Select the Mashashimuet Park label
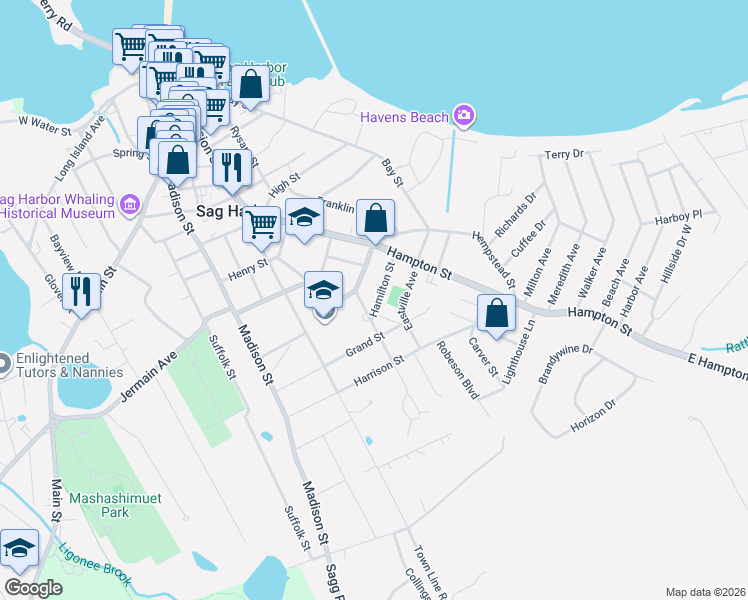748x600 pixels. [115, 505]
